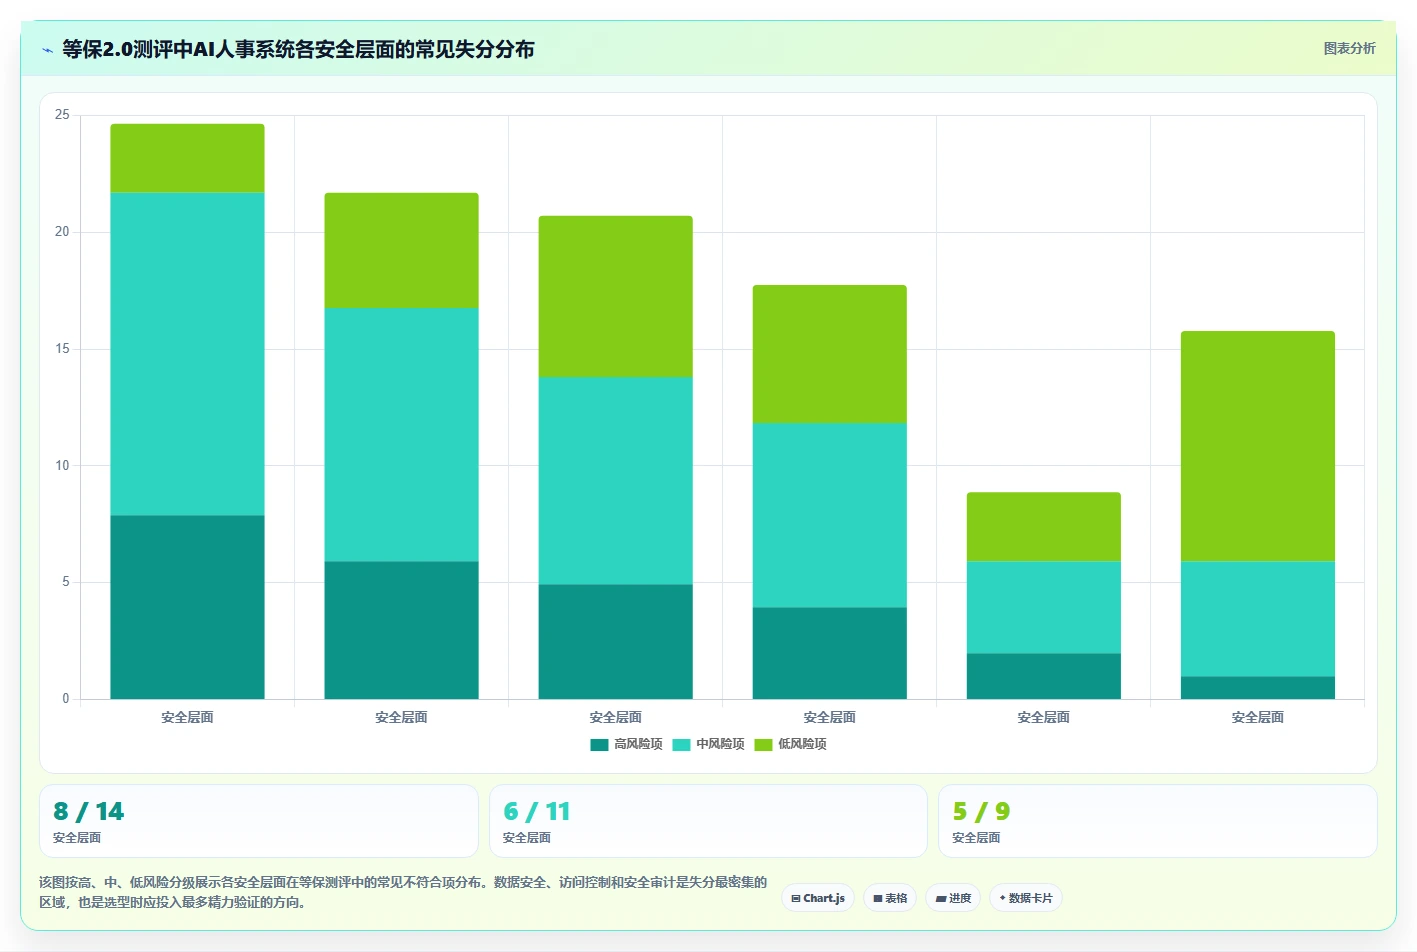Viewport: 1417px width, 952px height.
Task: Click the y-axis tick label 10
Action: [x=62, y=465]
